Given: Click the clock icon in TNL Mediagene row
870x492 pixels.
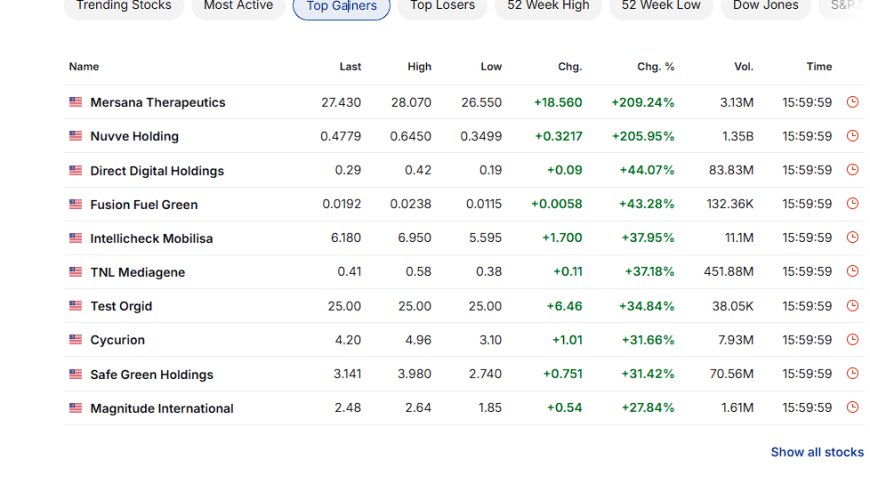Looking at the screenshot, I should click(852, 271).
